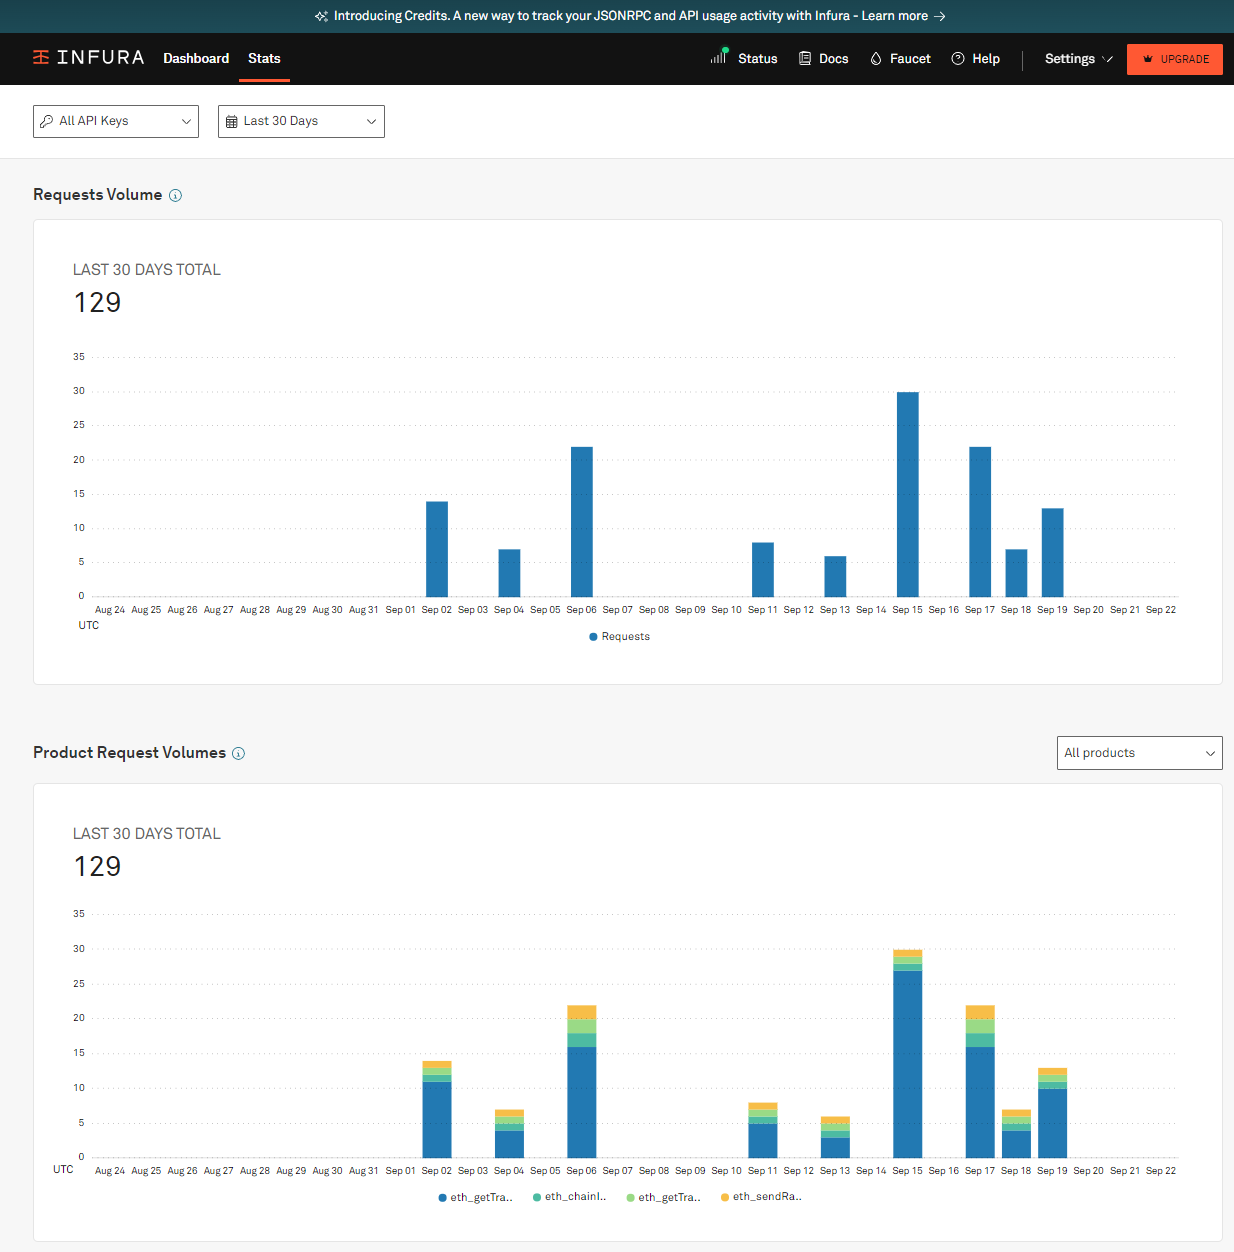The width and height of the screenshot is (1234, 1252).
Task: Click the Sep 15 bar in Requests Volume
Action: 908,494
